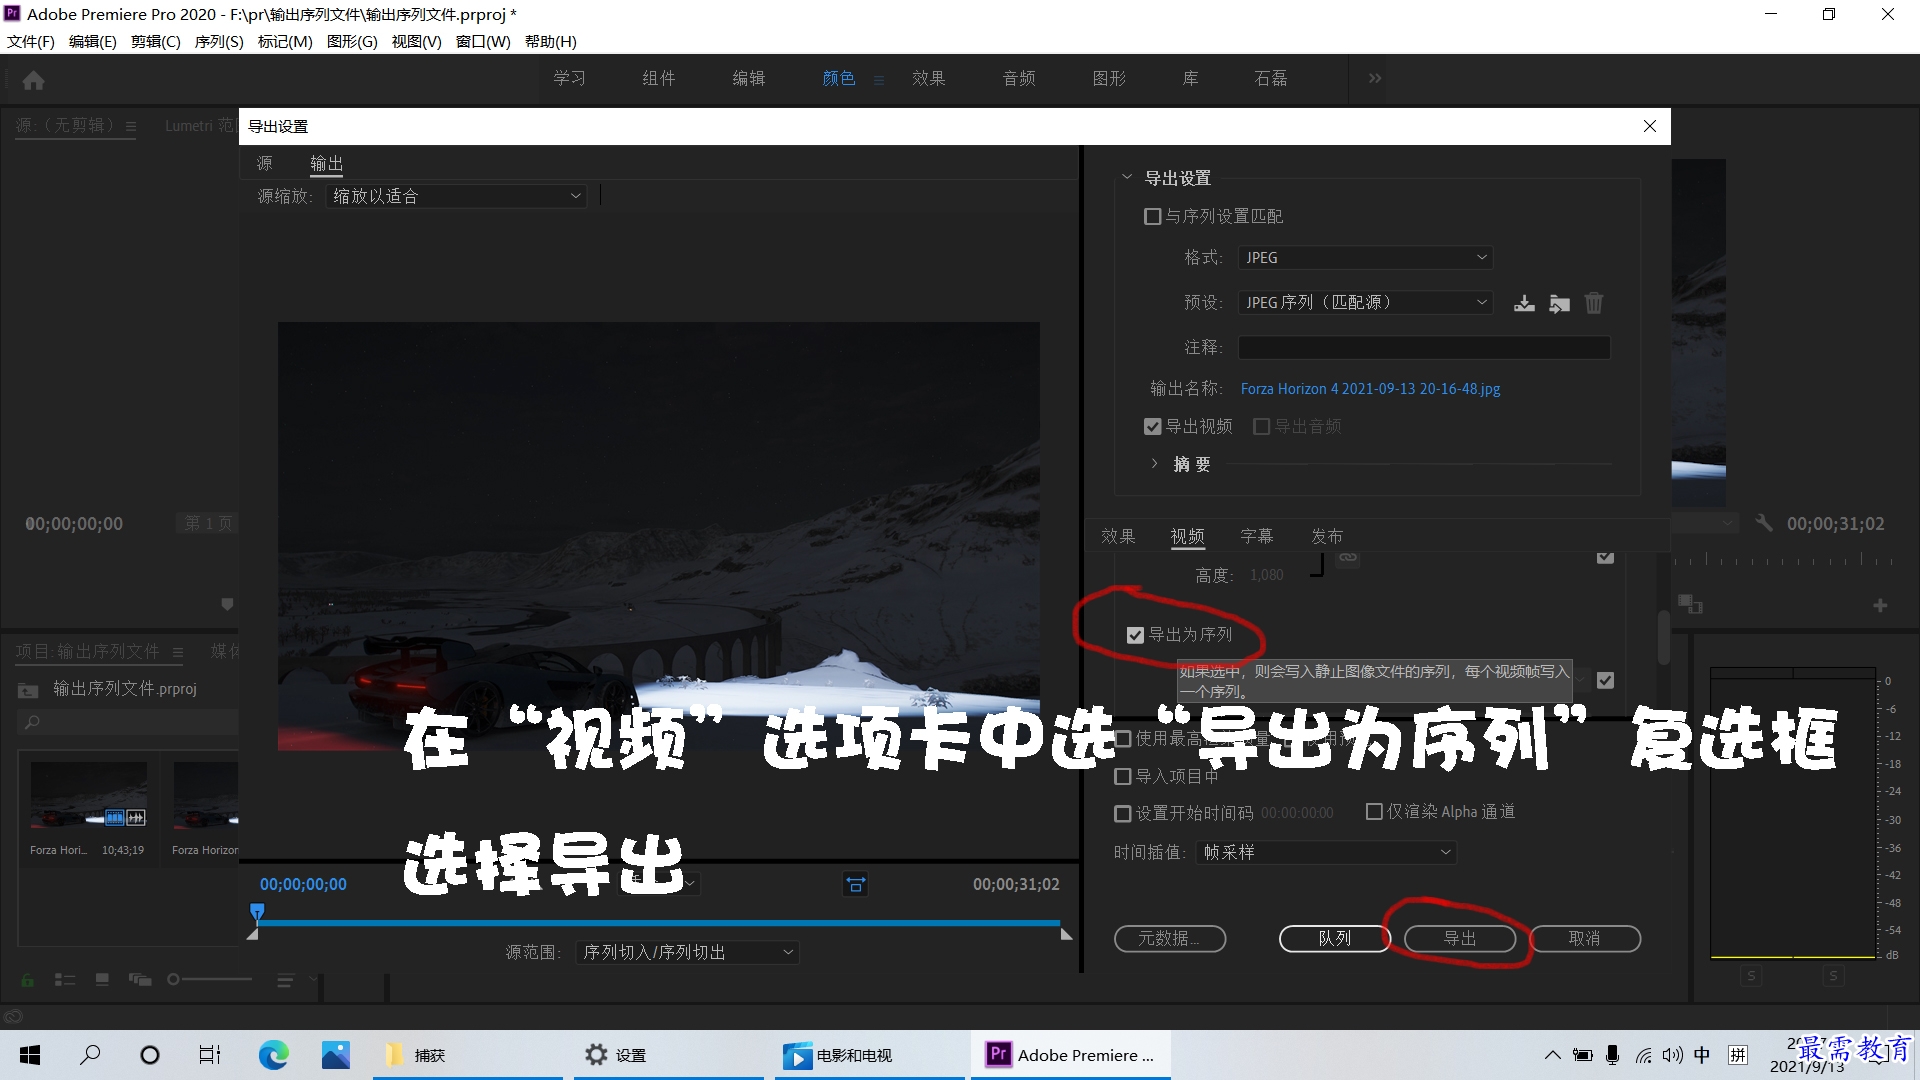Open the 序列(S) menu
Screen dimensions: 1920x1080
tap(219, 42)
